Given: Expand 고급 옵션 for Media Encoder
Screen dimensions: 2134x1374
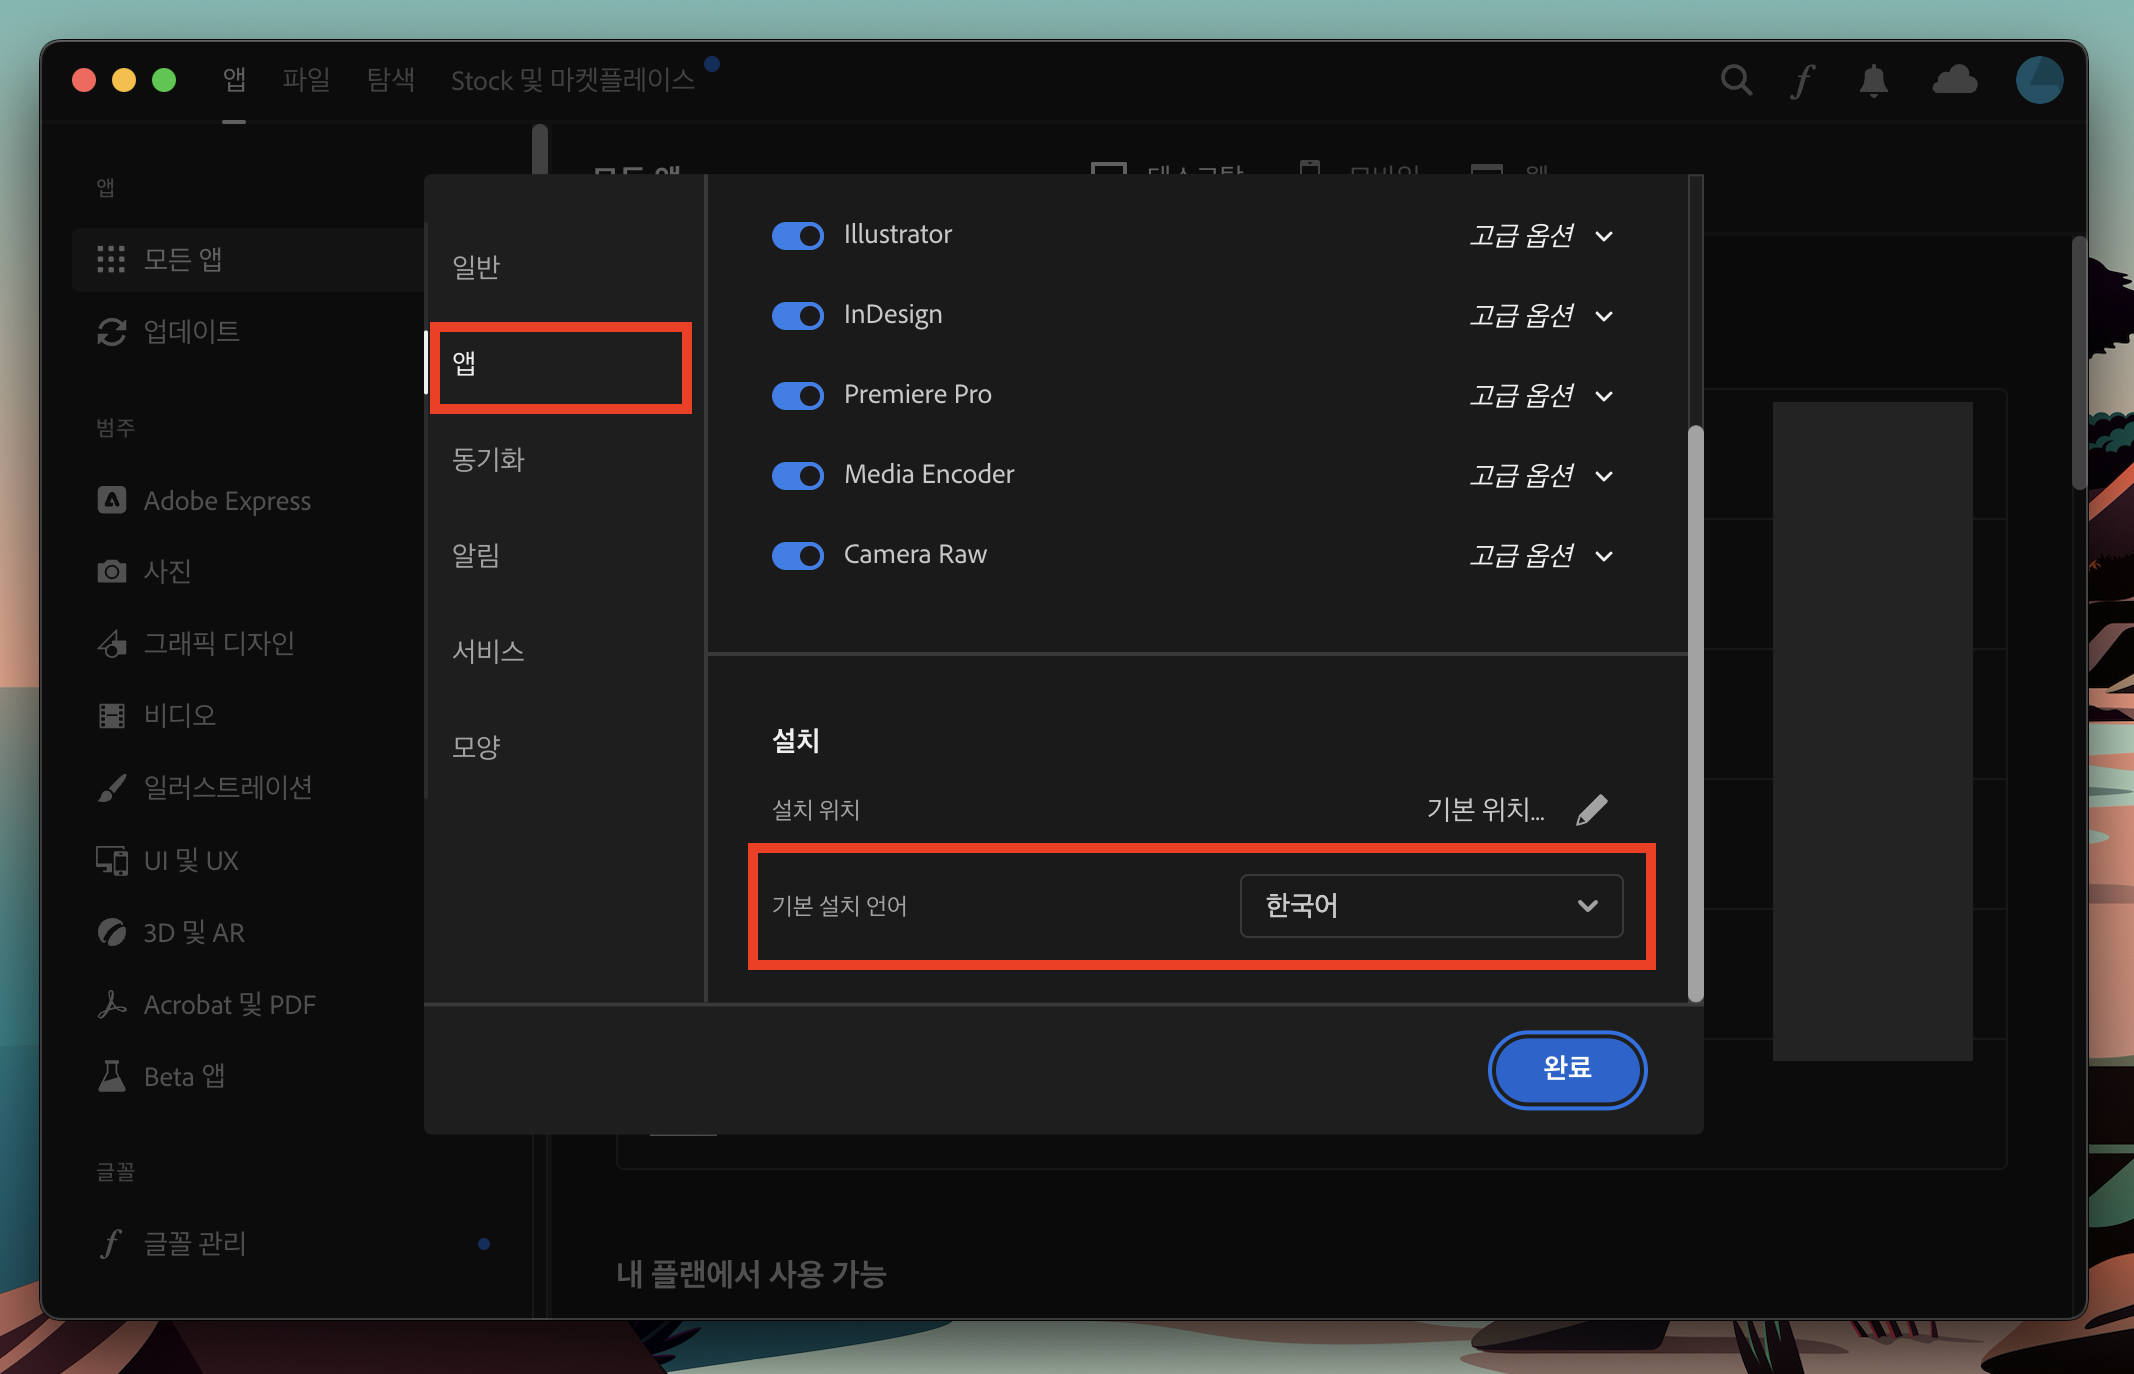Looking at the screenshot, I should 1540,475.
